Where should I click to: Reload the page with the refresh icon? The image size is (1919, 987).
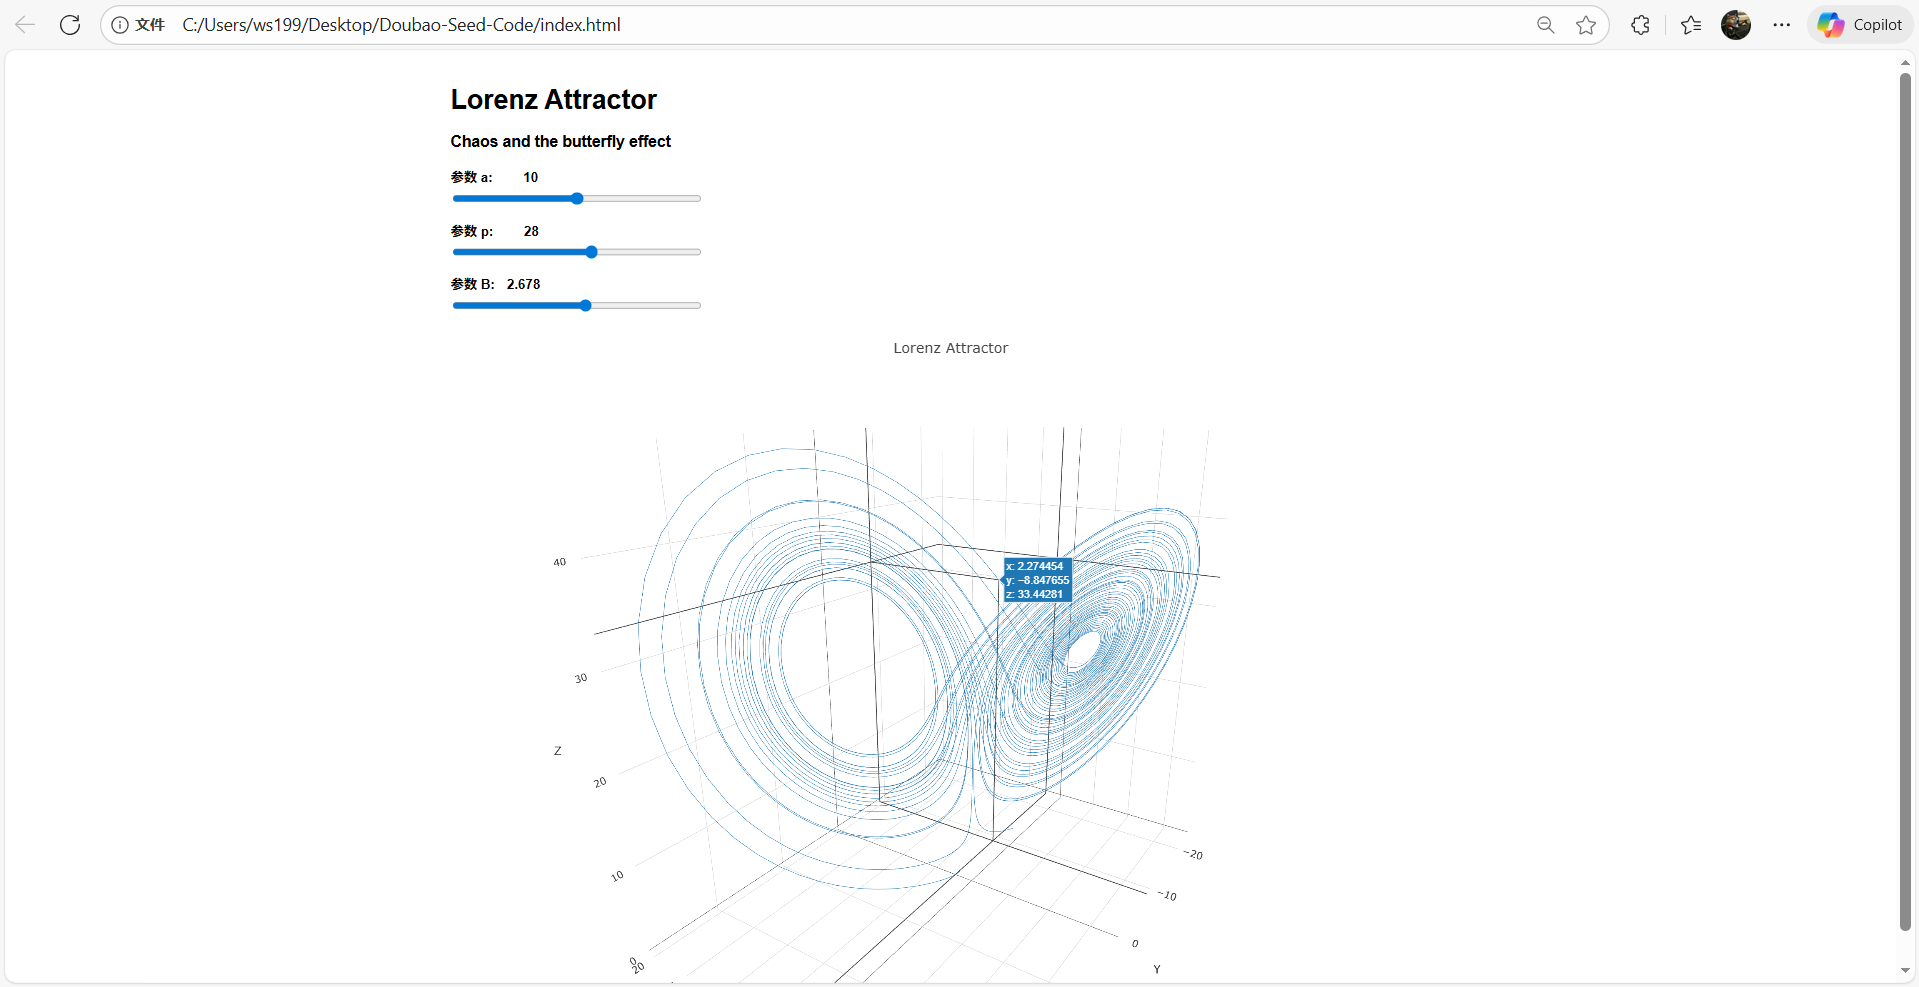click(70, 25)
